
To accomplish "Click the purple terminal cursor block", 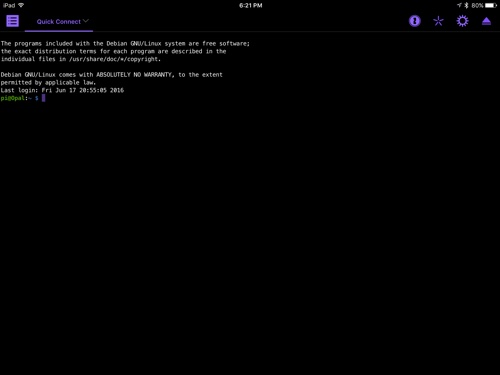I will pos(43,98).
